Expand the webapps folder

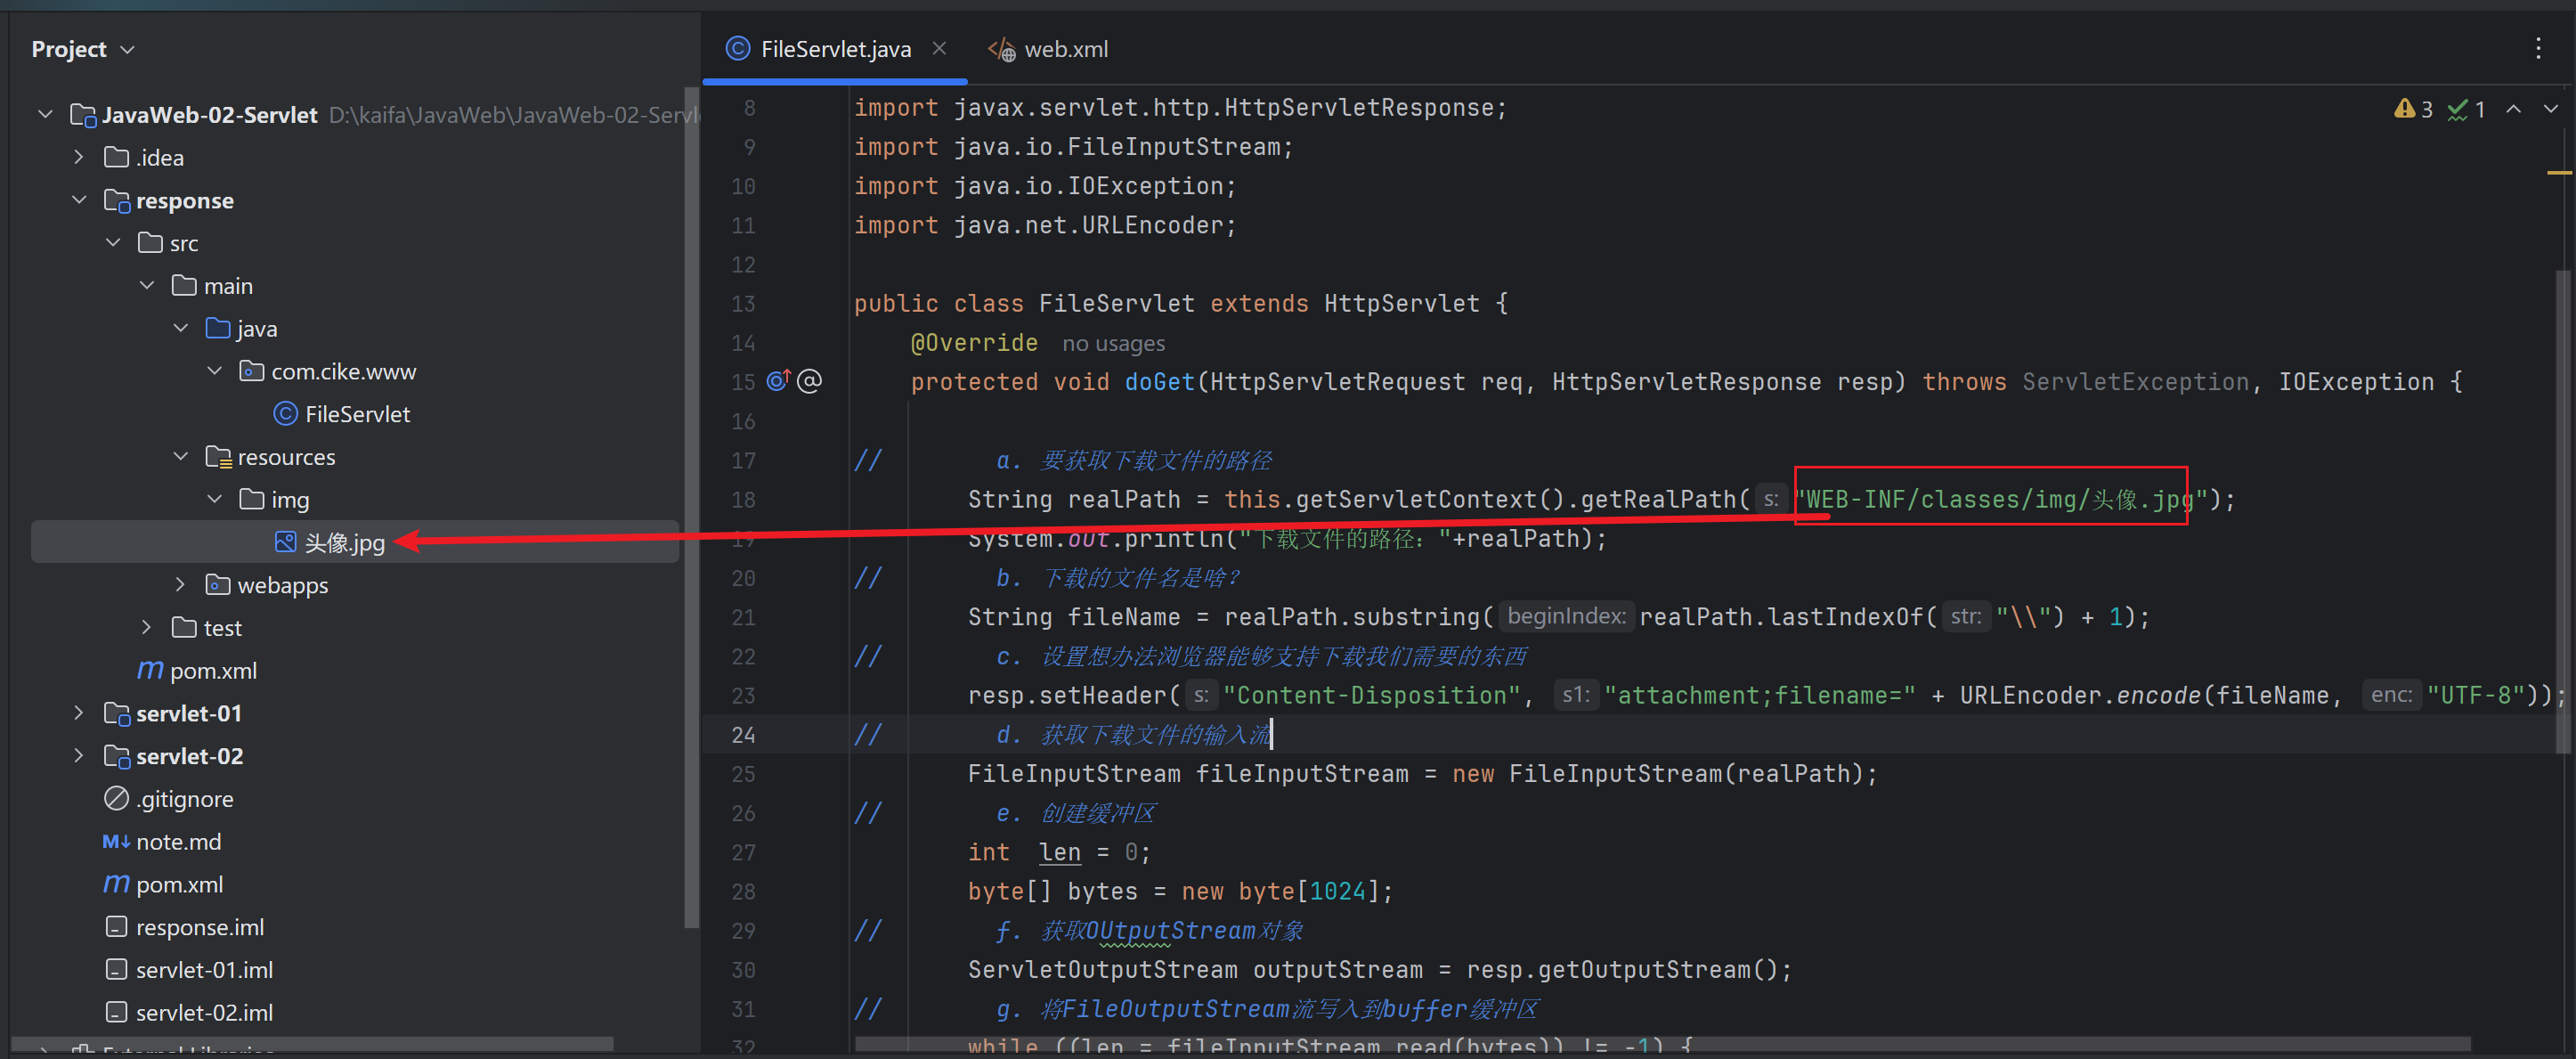pos(180,584)
